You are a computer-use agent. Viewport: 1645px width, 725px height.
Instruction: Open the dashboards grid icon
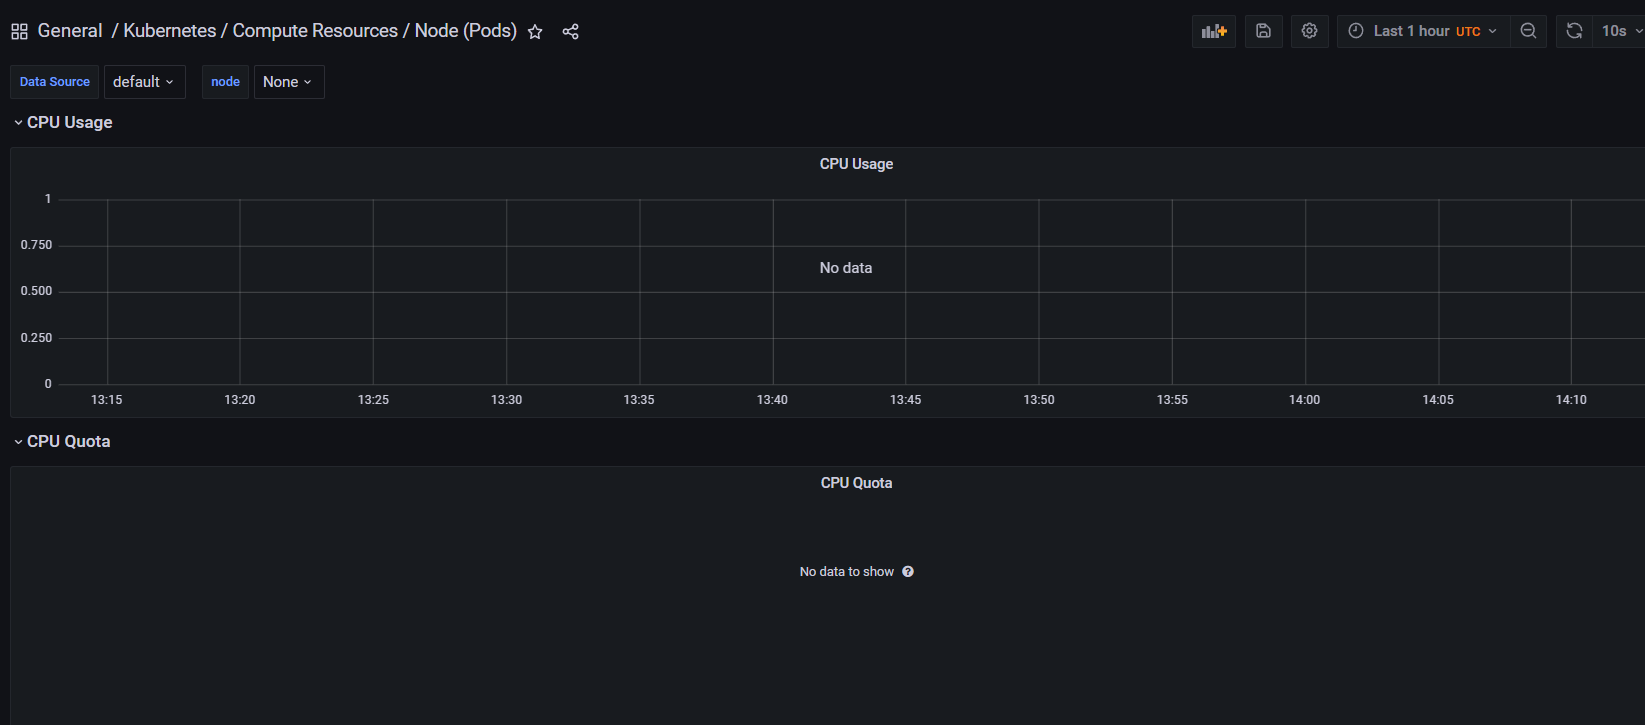[19, 32]
